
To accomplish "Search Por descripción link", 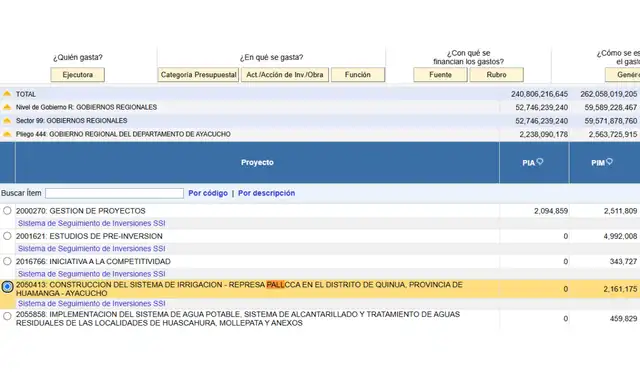I will [267, 193].
